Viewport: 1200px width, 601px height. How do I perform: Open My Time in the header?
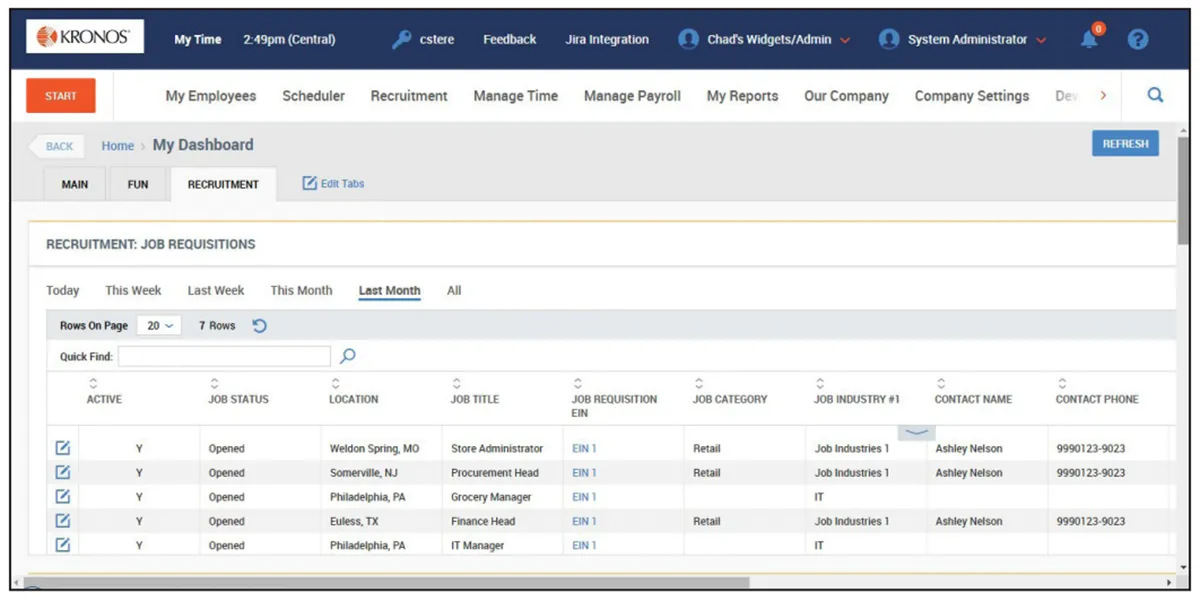tap(198, 40)
